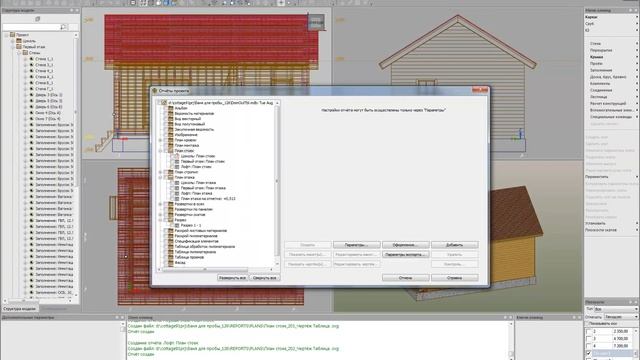Click the Оформление... button
The width and height of the screenshot is (640, 360).
point(405,245)
